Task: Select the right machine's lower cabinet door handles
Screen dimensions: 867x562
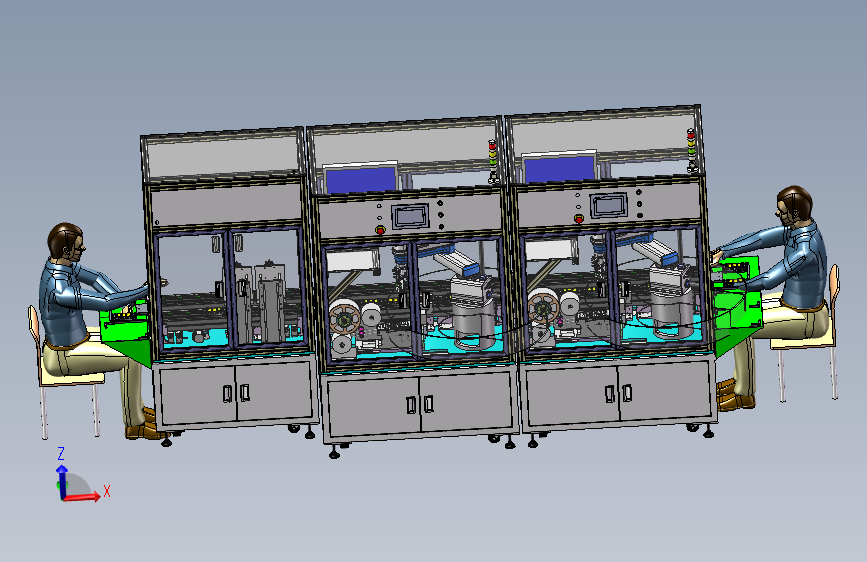Action: (x=618, y=393)
